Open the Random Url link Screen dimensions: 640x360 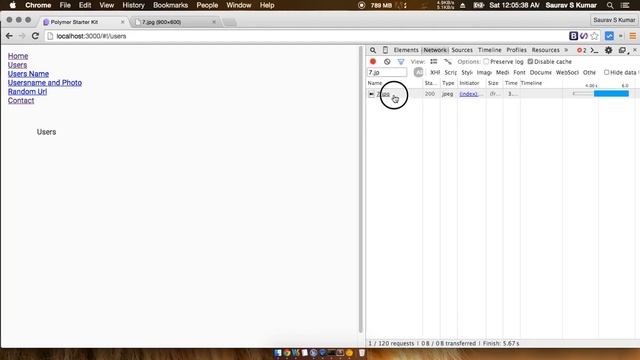click(x=27, y=92)
